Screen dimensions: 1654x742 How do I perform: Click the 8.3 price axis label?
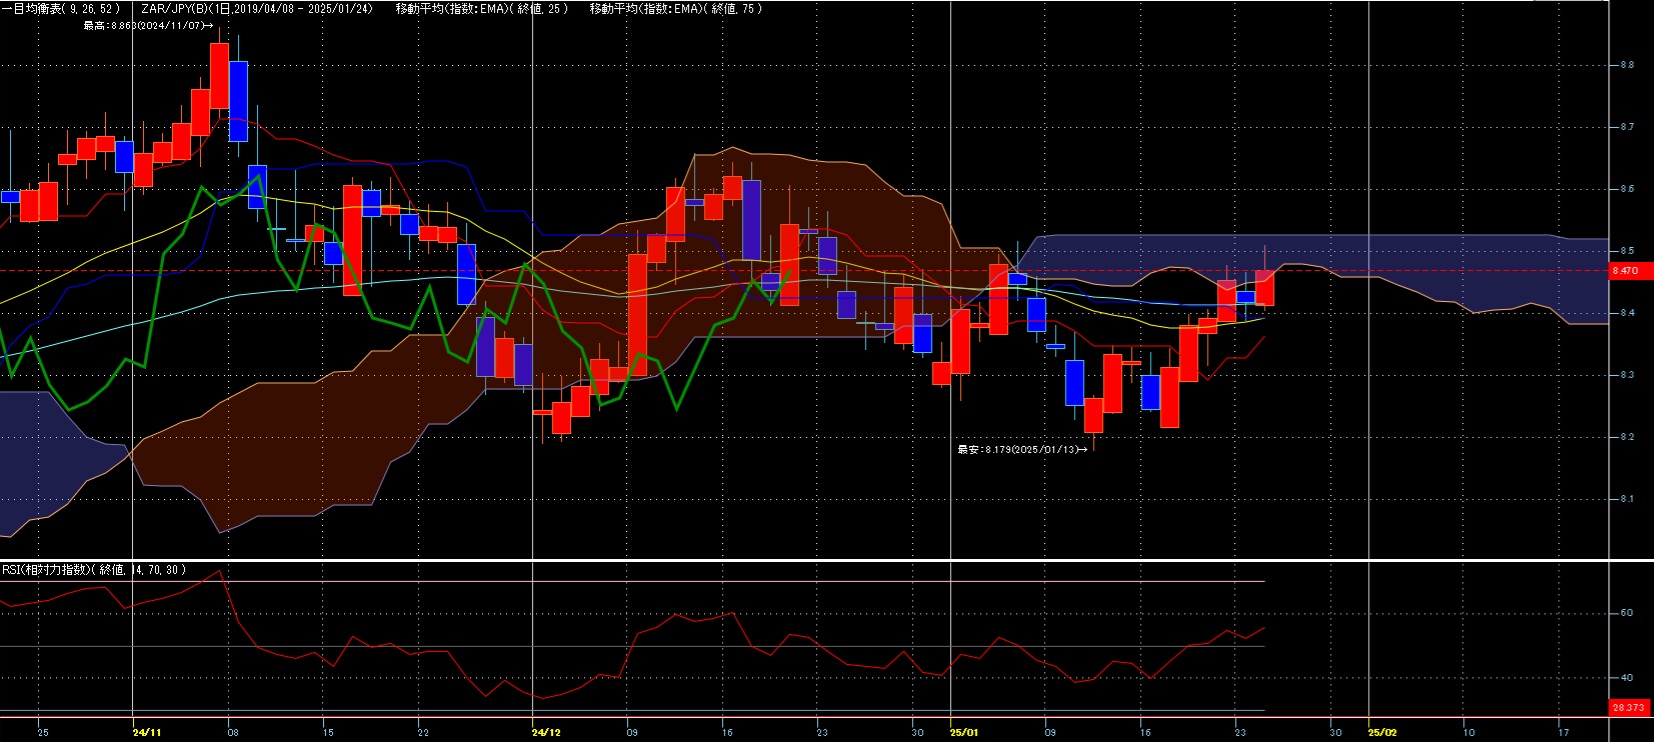pyautogui.click(x=1627, y=375)
